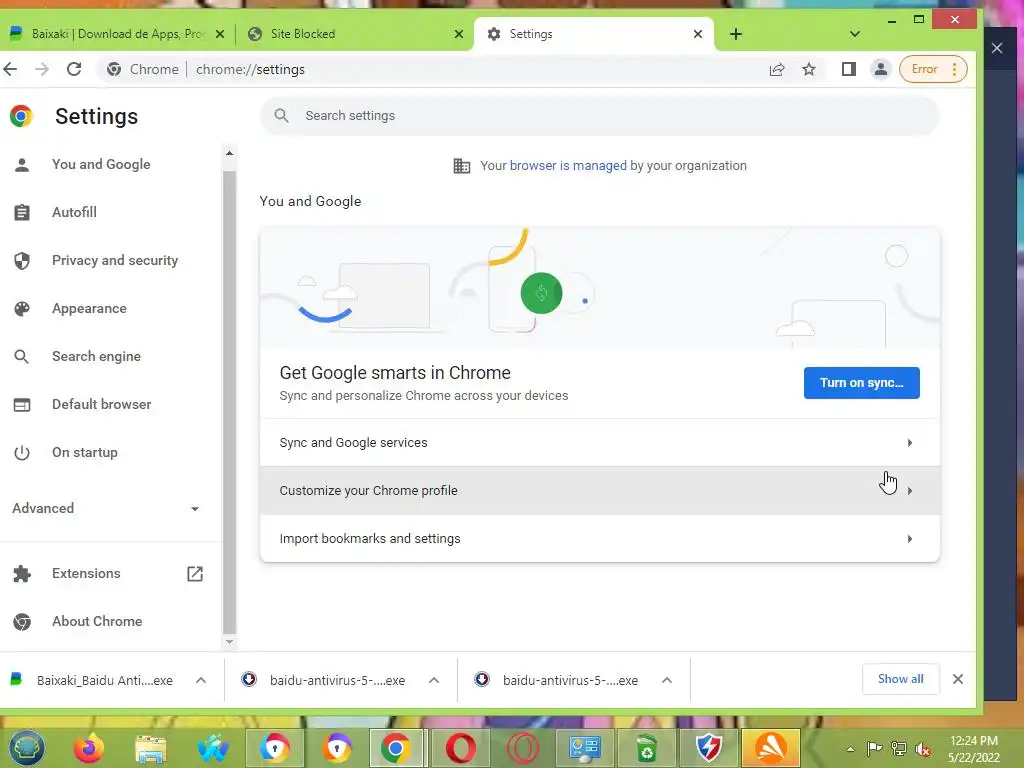
Task: Expand second baidu-antivirus-5 exe download options
Action: coord(667,680)
